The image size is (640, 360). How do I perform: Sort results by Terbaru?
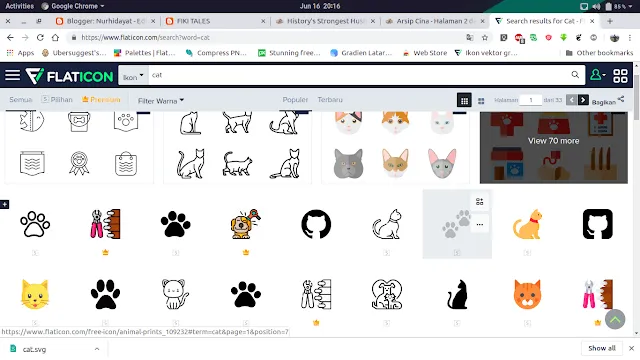[330, 100]
